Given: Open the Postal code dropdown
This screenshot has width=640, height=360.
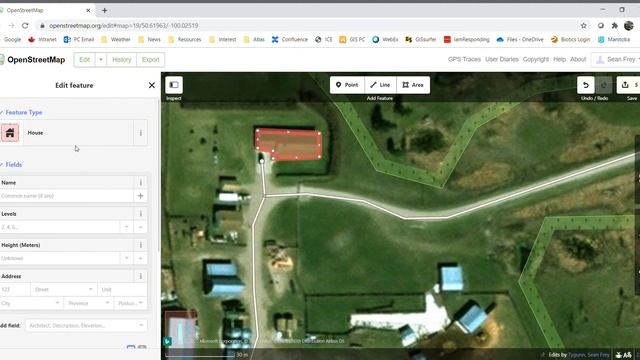Looking at the screenshot, I should coord(141,303).
